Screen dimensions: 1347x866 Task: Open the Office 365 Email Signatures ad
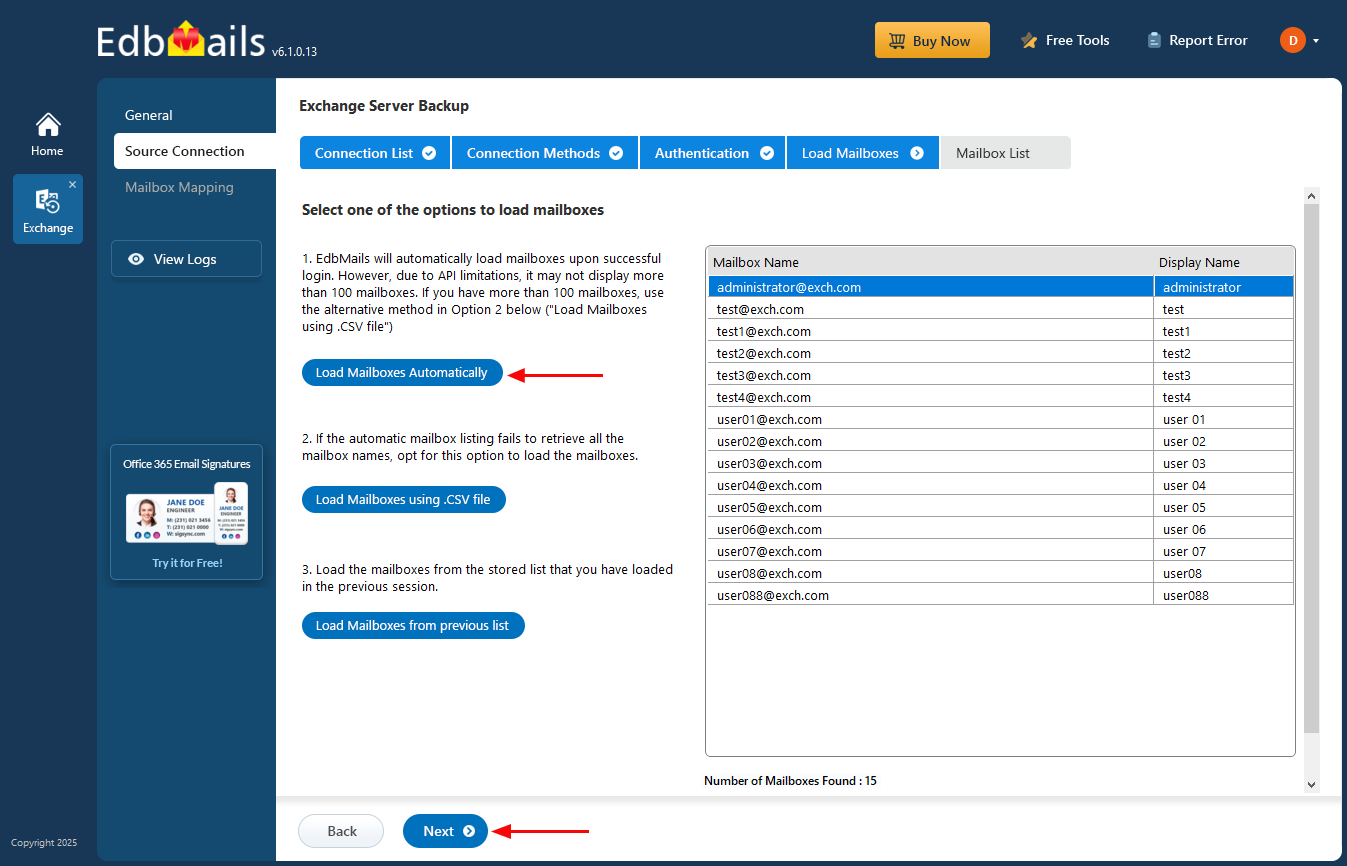186,512
